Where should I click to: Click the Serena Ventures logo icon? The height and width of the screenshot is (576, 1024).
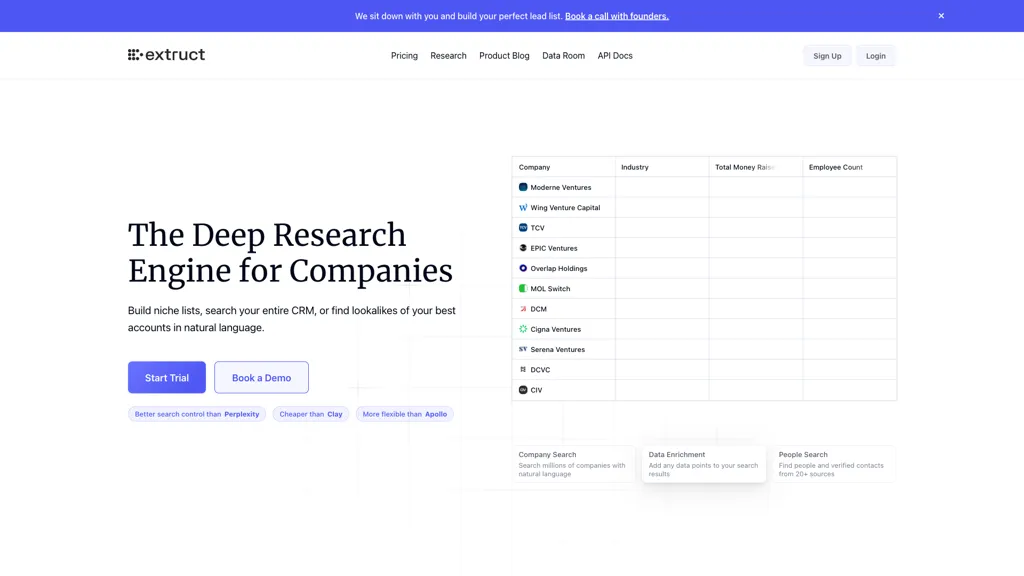coord(523,349)
